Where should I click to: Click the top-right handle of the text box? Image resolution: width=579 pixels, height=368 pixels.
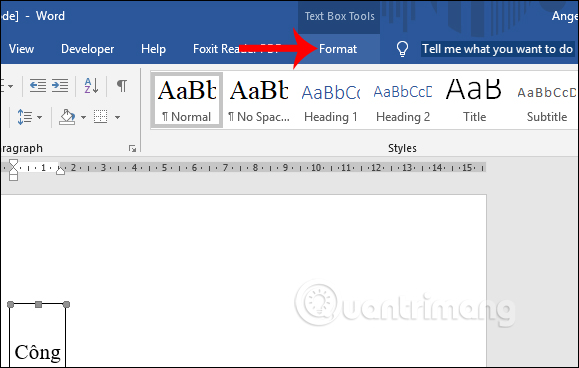66,305
